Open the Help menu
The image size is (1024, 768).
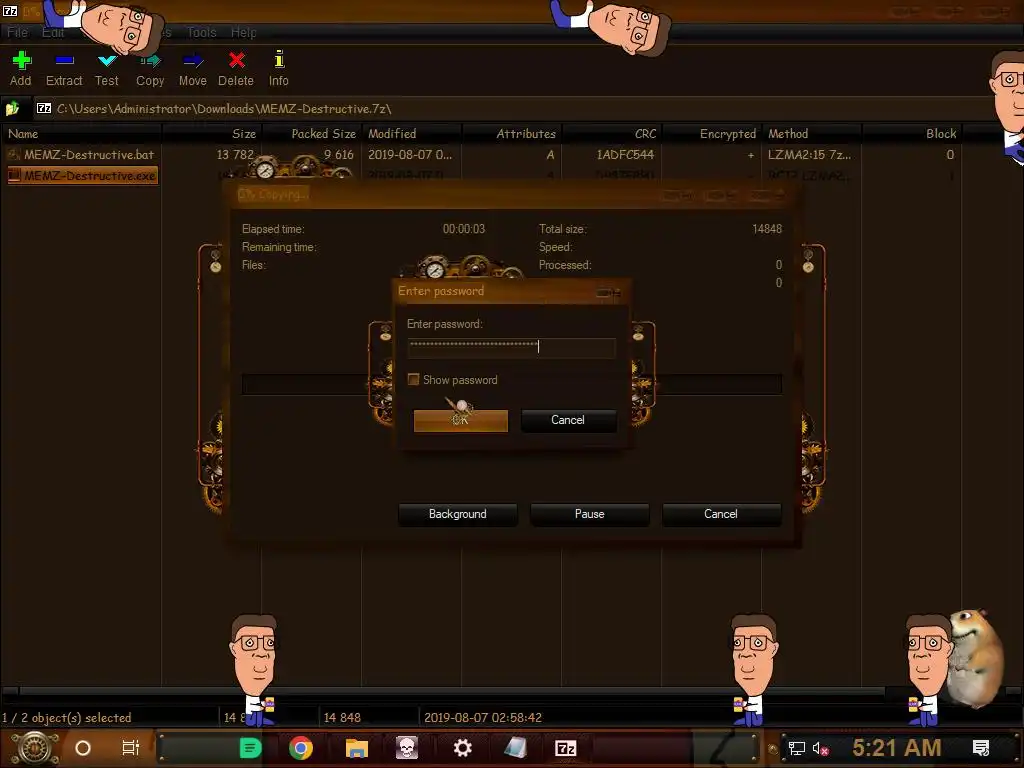tap(244, 32)
